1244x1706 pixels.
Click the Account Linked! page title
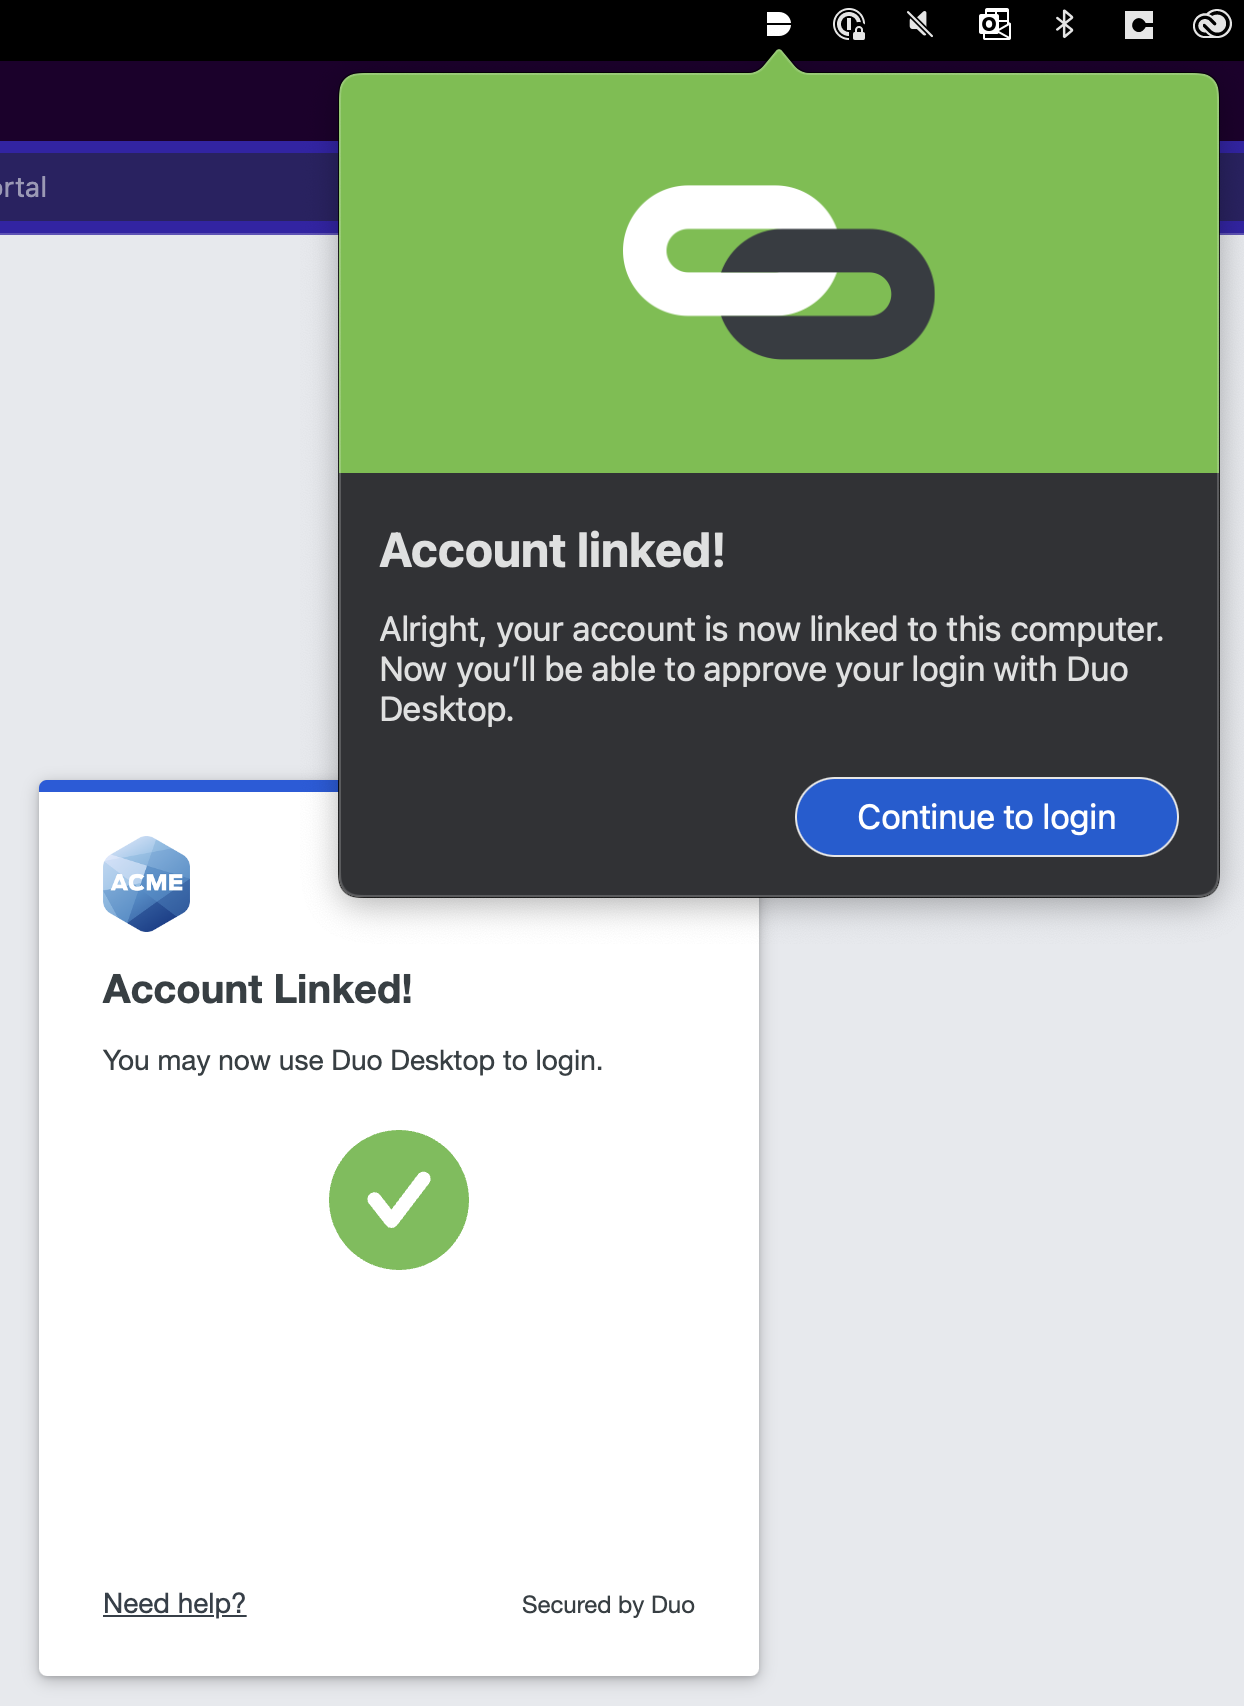tap(258, 989)
